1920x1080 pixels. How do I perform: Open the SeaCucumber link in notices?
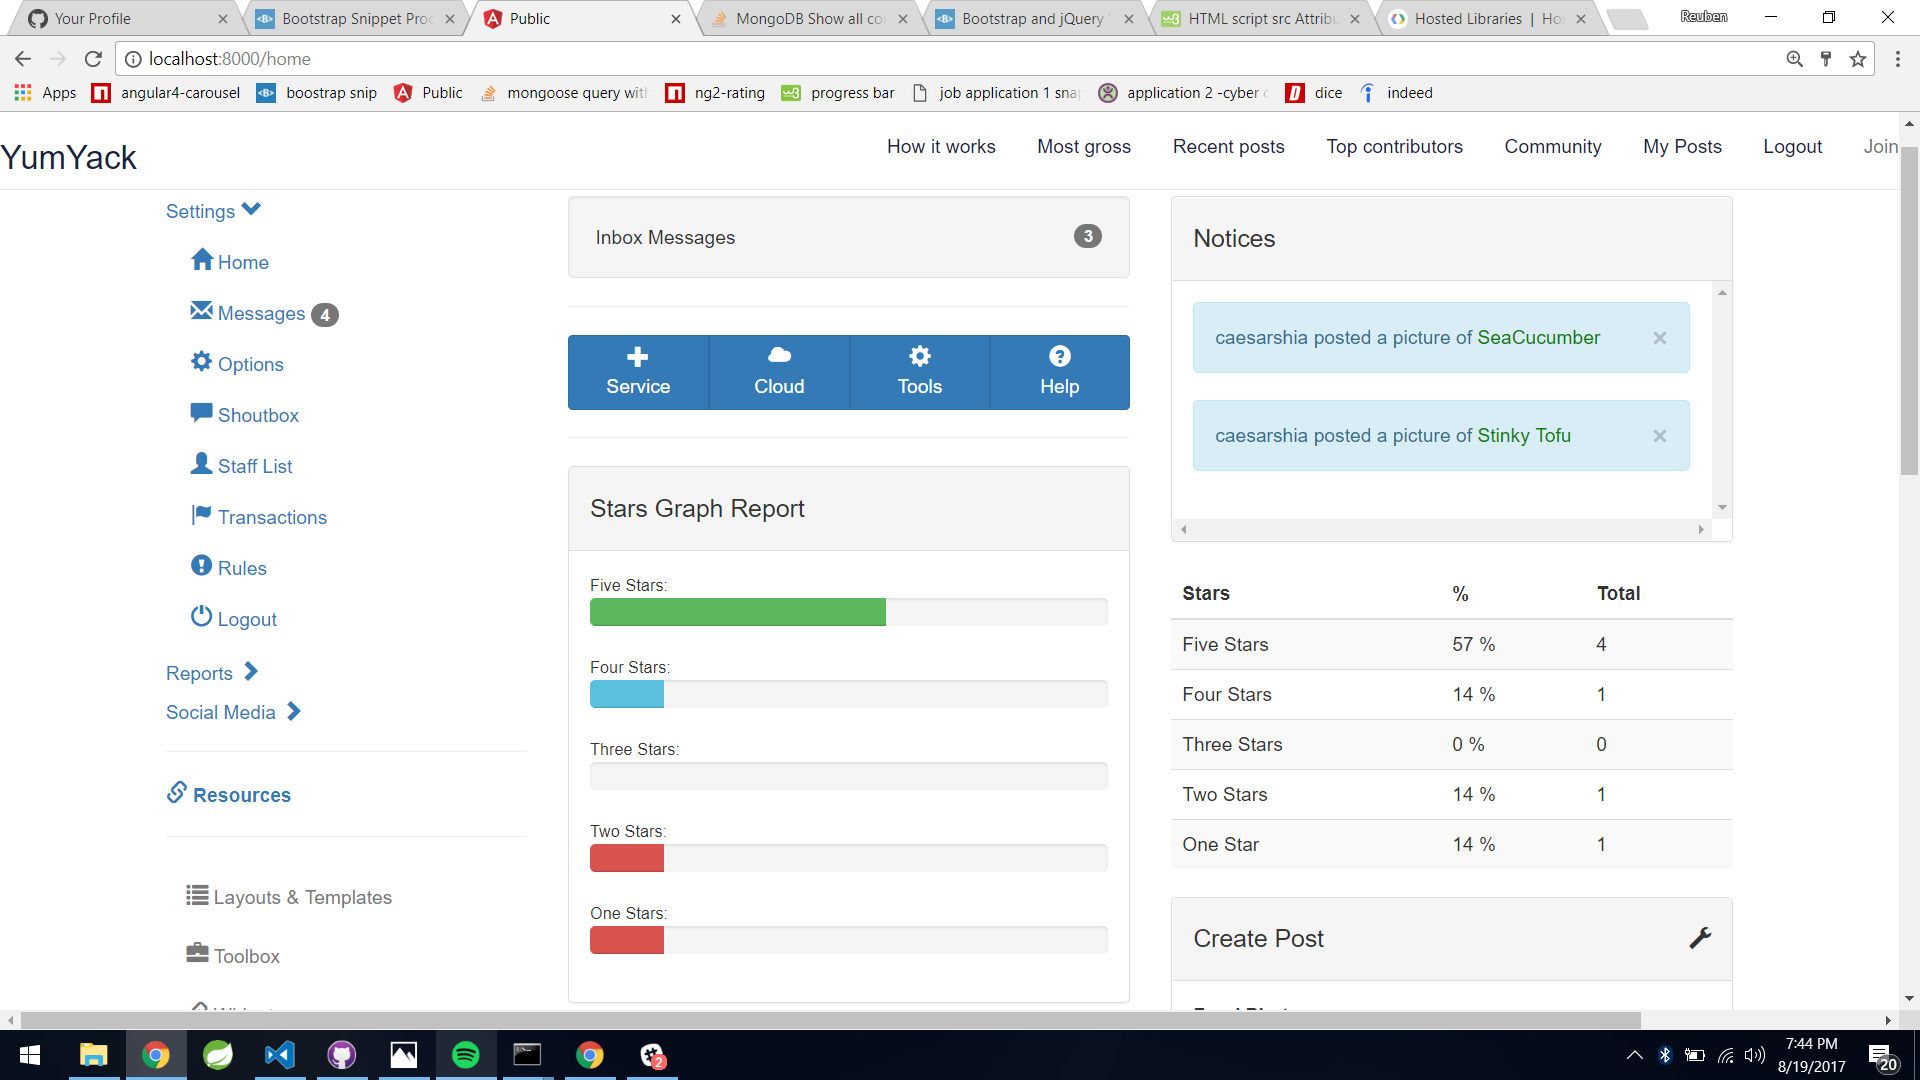1538,338
